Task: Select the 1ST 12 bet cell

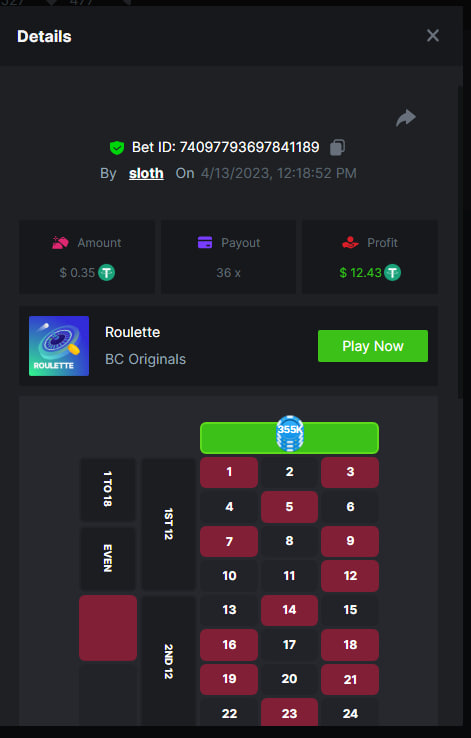Action: coord(168,524)
